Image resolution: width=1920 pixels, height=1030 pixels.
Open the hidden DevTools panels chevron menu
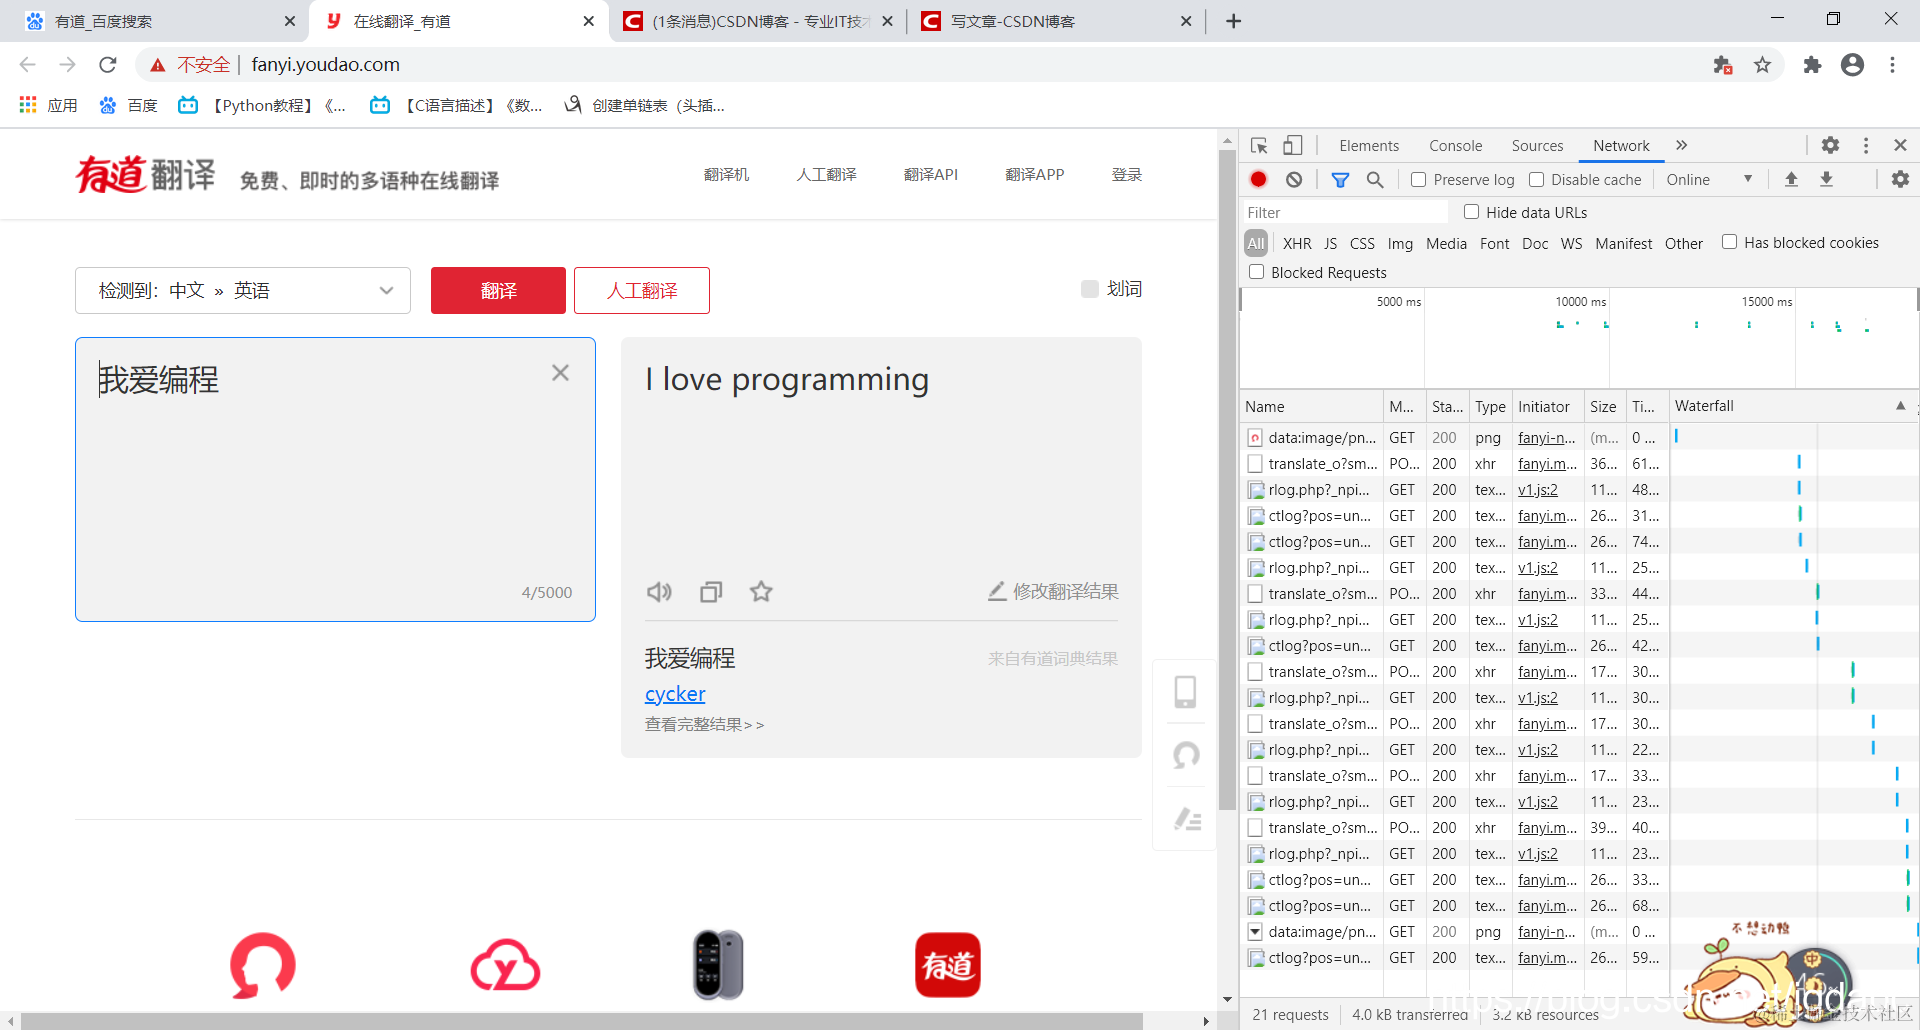point(1681,145)
